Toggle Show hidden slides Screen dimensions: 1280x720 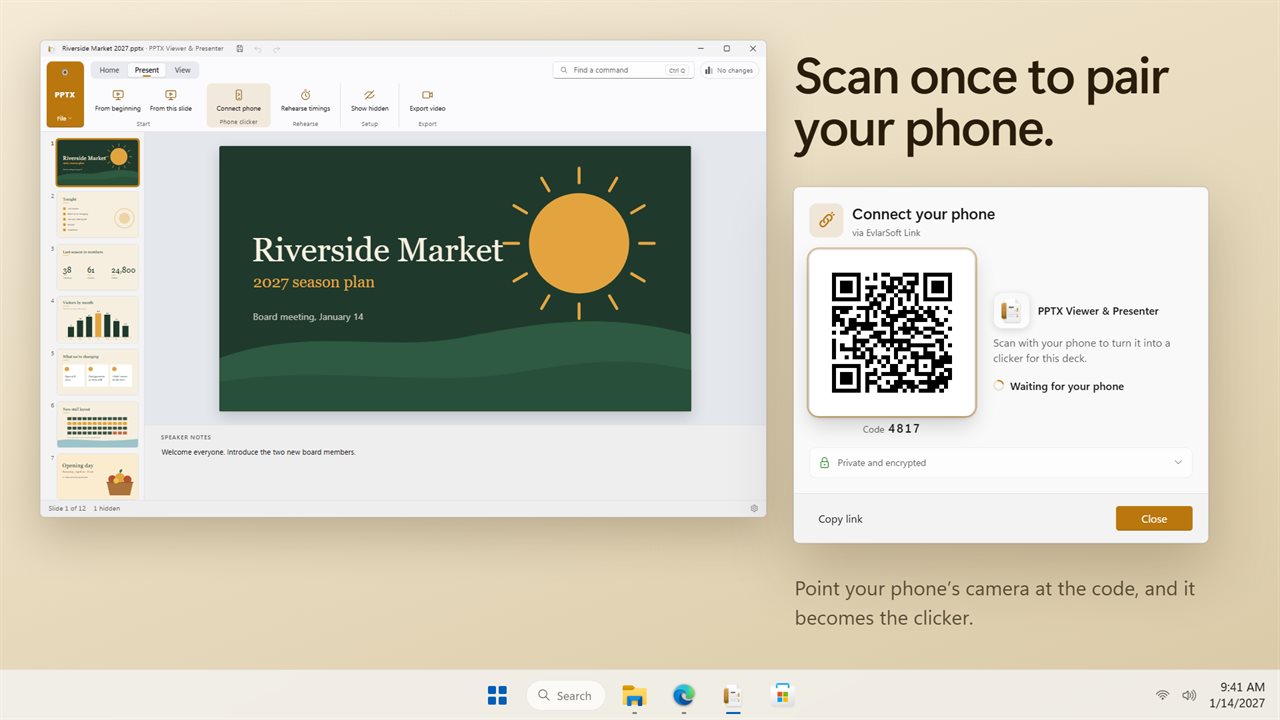click(x=370, y=101)
